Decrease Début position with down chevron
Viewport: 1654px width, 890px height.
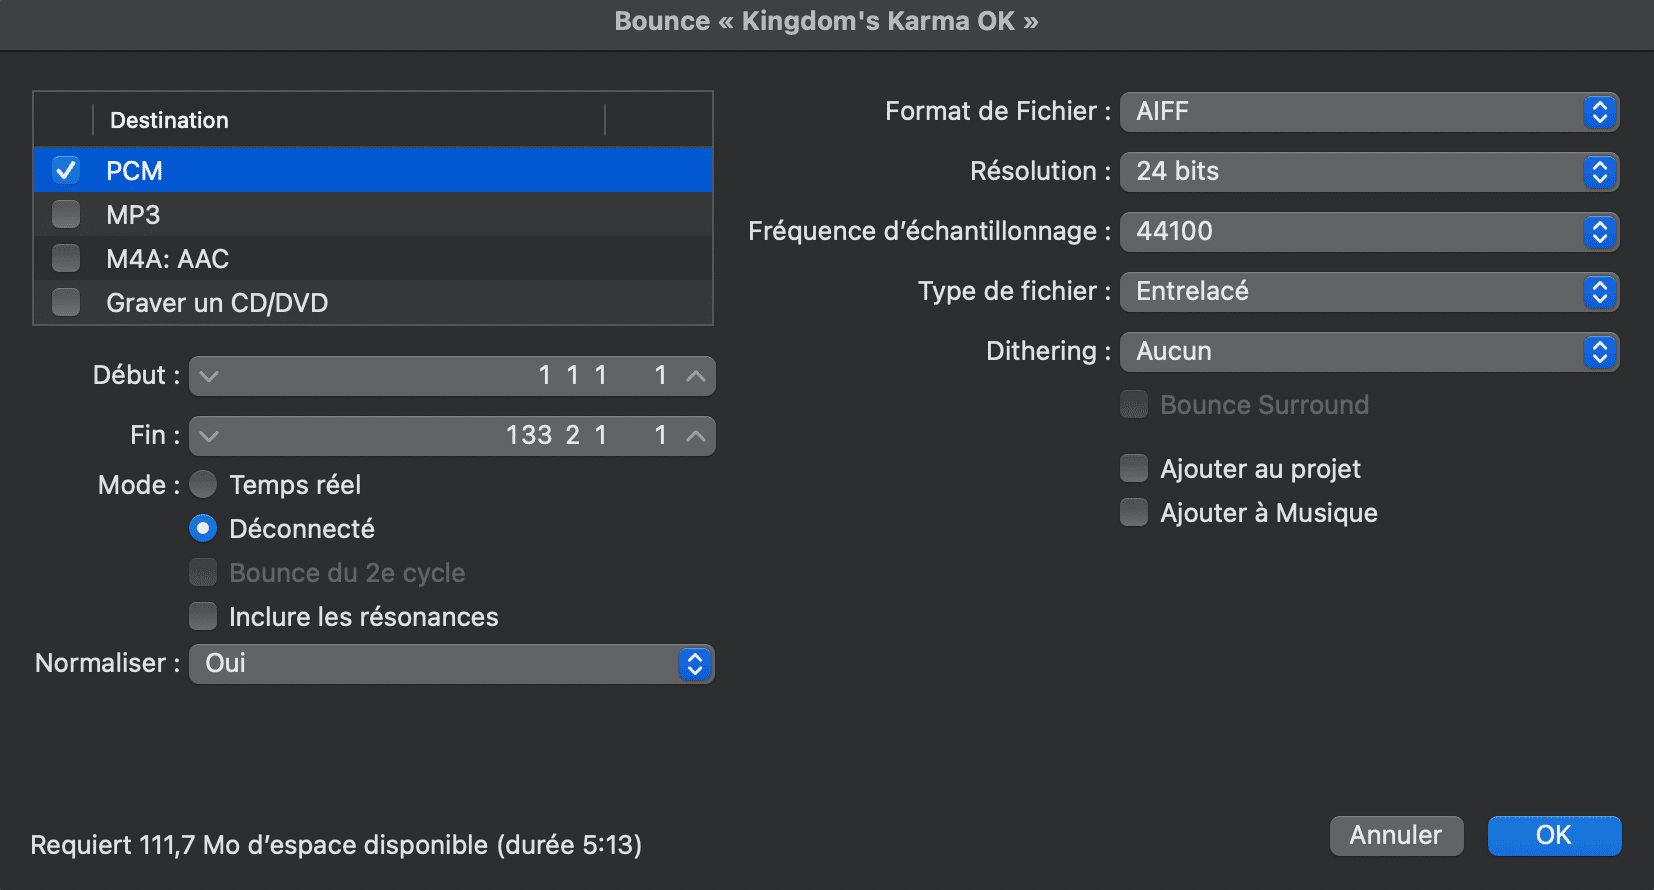click(x=209, y=376)
